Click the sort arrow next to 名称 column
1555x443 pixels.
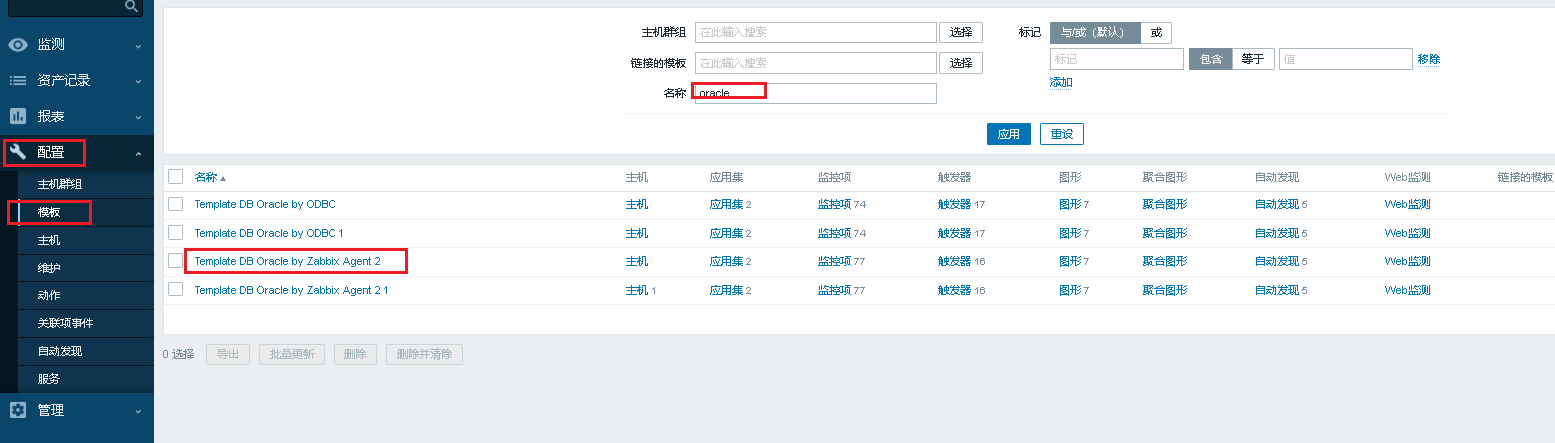(223, 178)
